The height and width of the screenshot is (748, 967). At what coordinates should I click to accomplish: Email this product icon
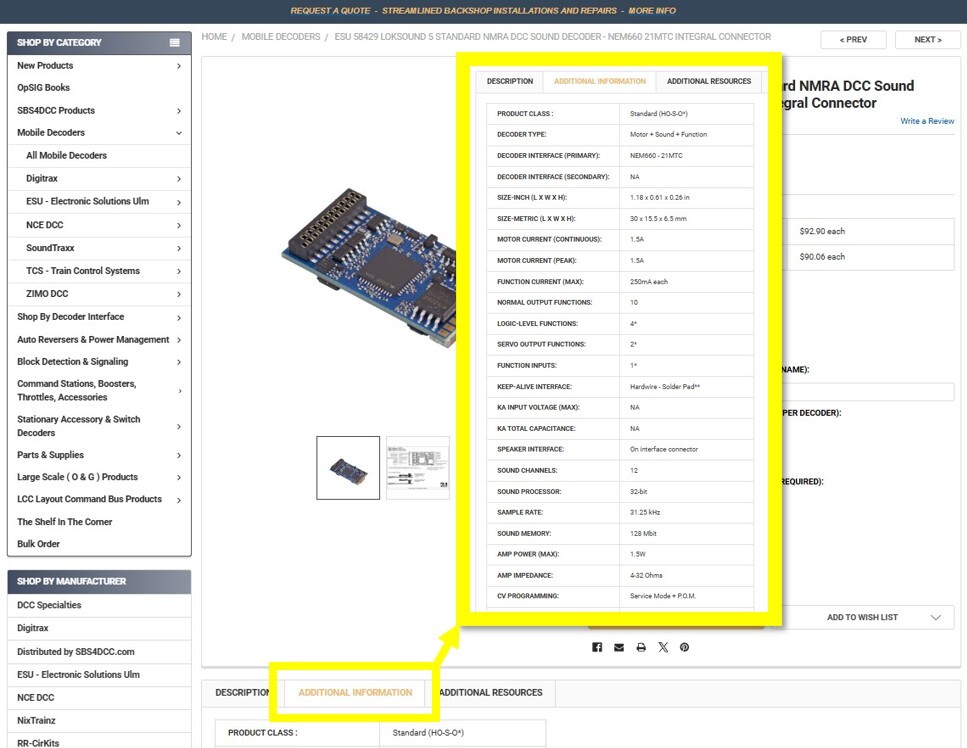point(619,647)
